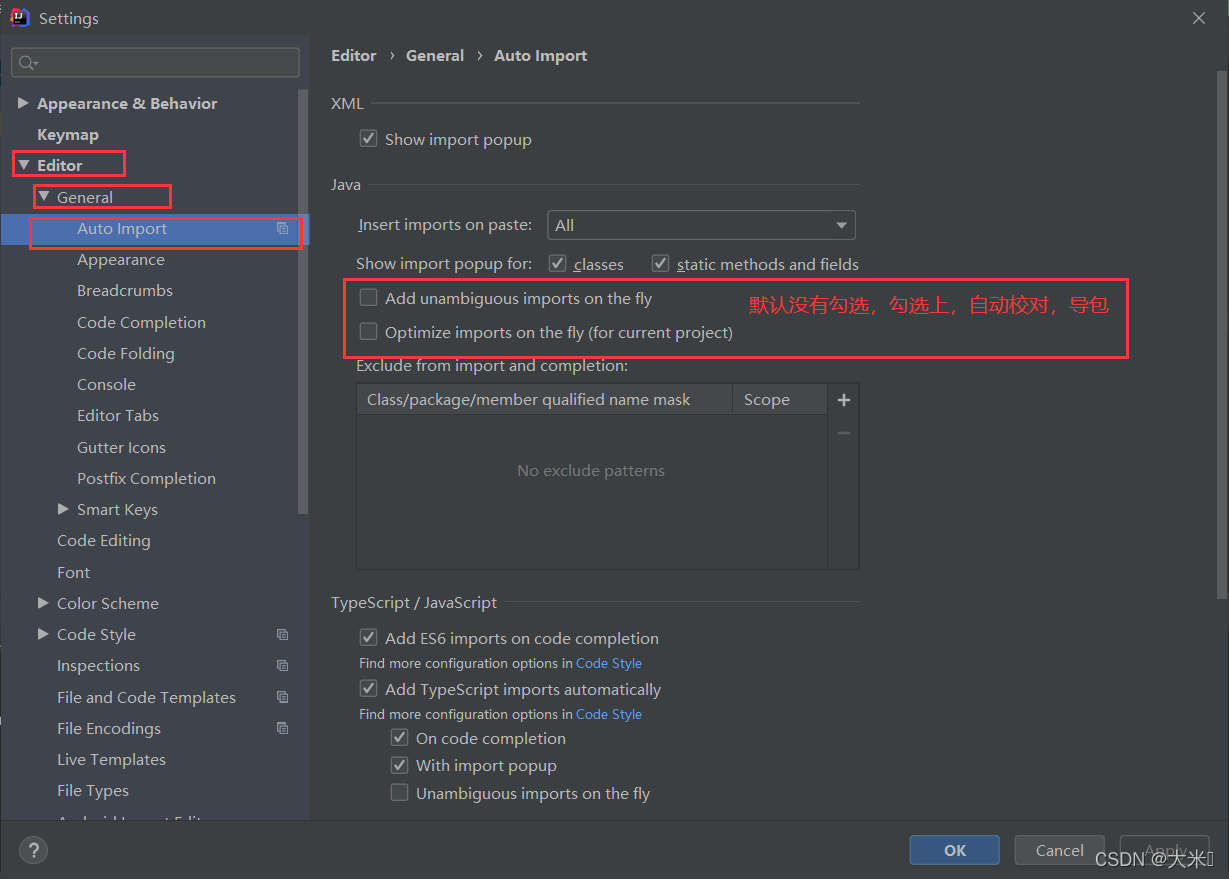Expand the Code Style node arrow in the tree
The image size is (1229, 879).
click(x=43, y=634)
